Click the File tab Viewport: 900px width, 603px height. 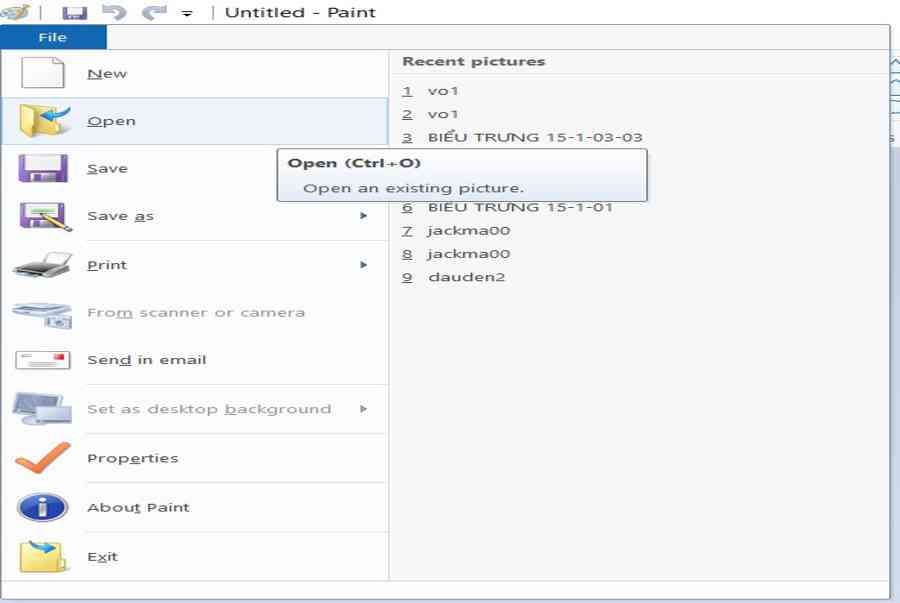[x=53, y=37]
